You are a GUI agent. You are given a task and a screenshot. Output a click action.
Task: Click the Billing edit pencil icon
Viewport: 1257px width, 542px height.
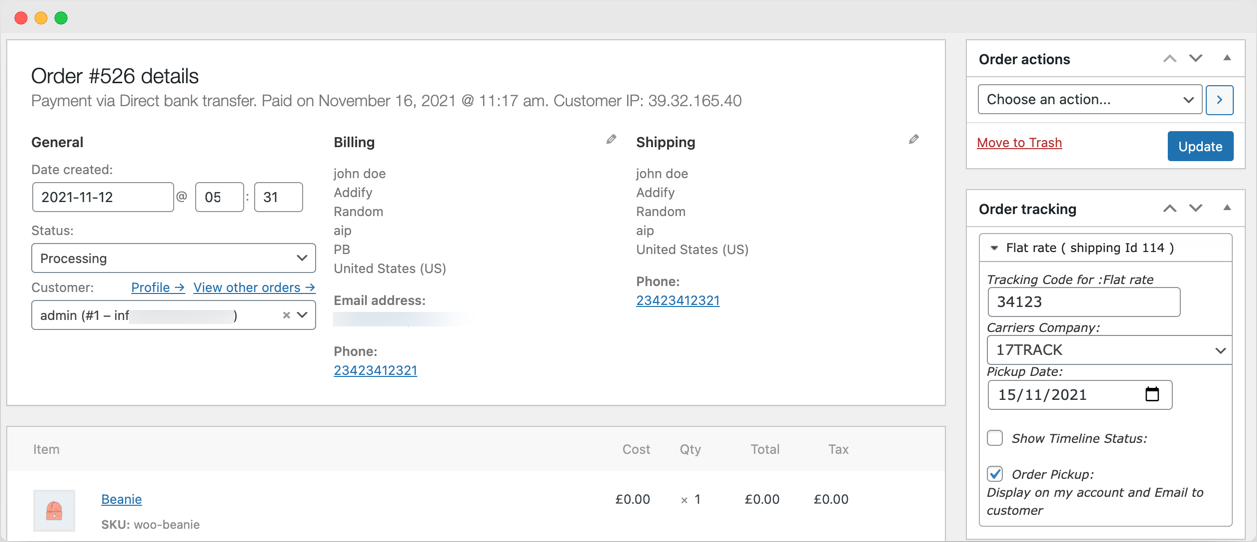(611, 140)
